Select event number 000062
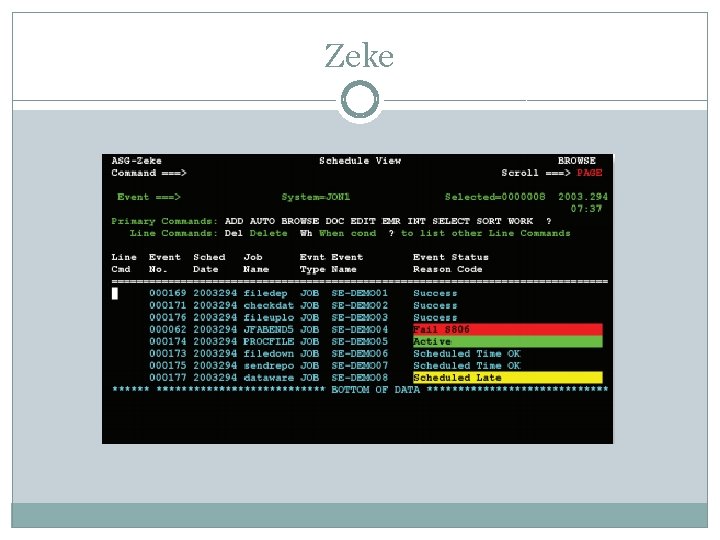The width and height of the screenshot is (720, 540). (x=168, y=330)
